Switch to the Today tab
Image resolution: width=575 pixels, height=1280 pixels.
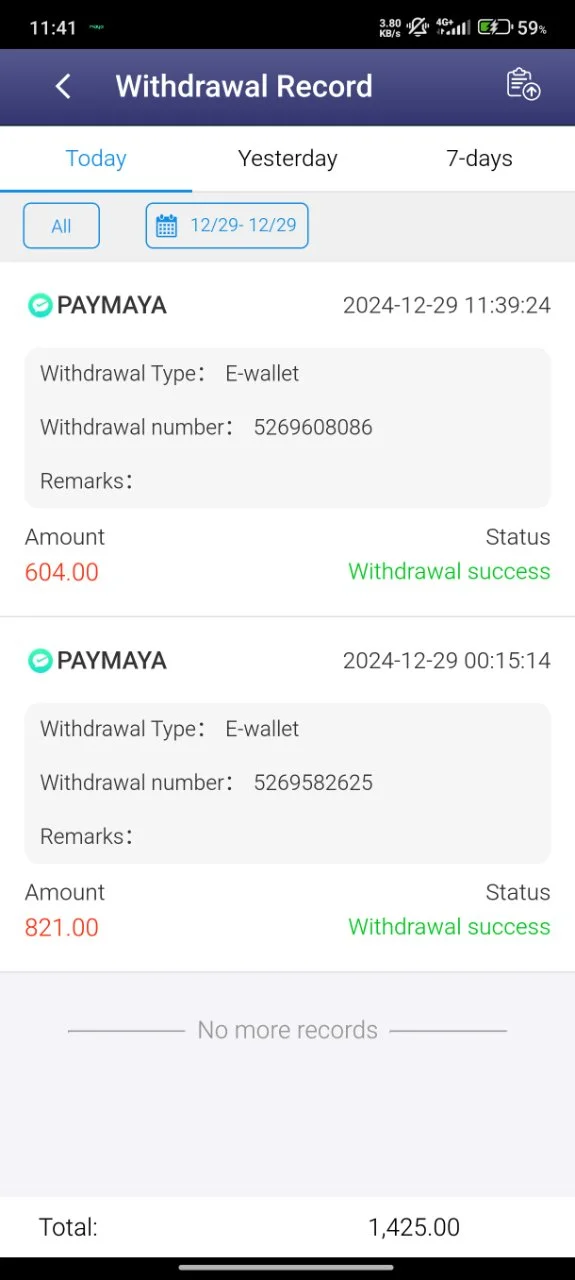click(x=96, y=158)
